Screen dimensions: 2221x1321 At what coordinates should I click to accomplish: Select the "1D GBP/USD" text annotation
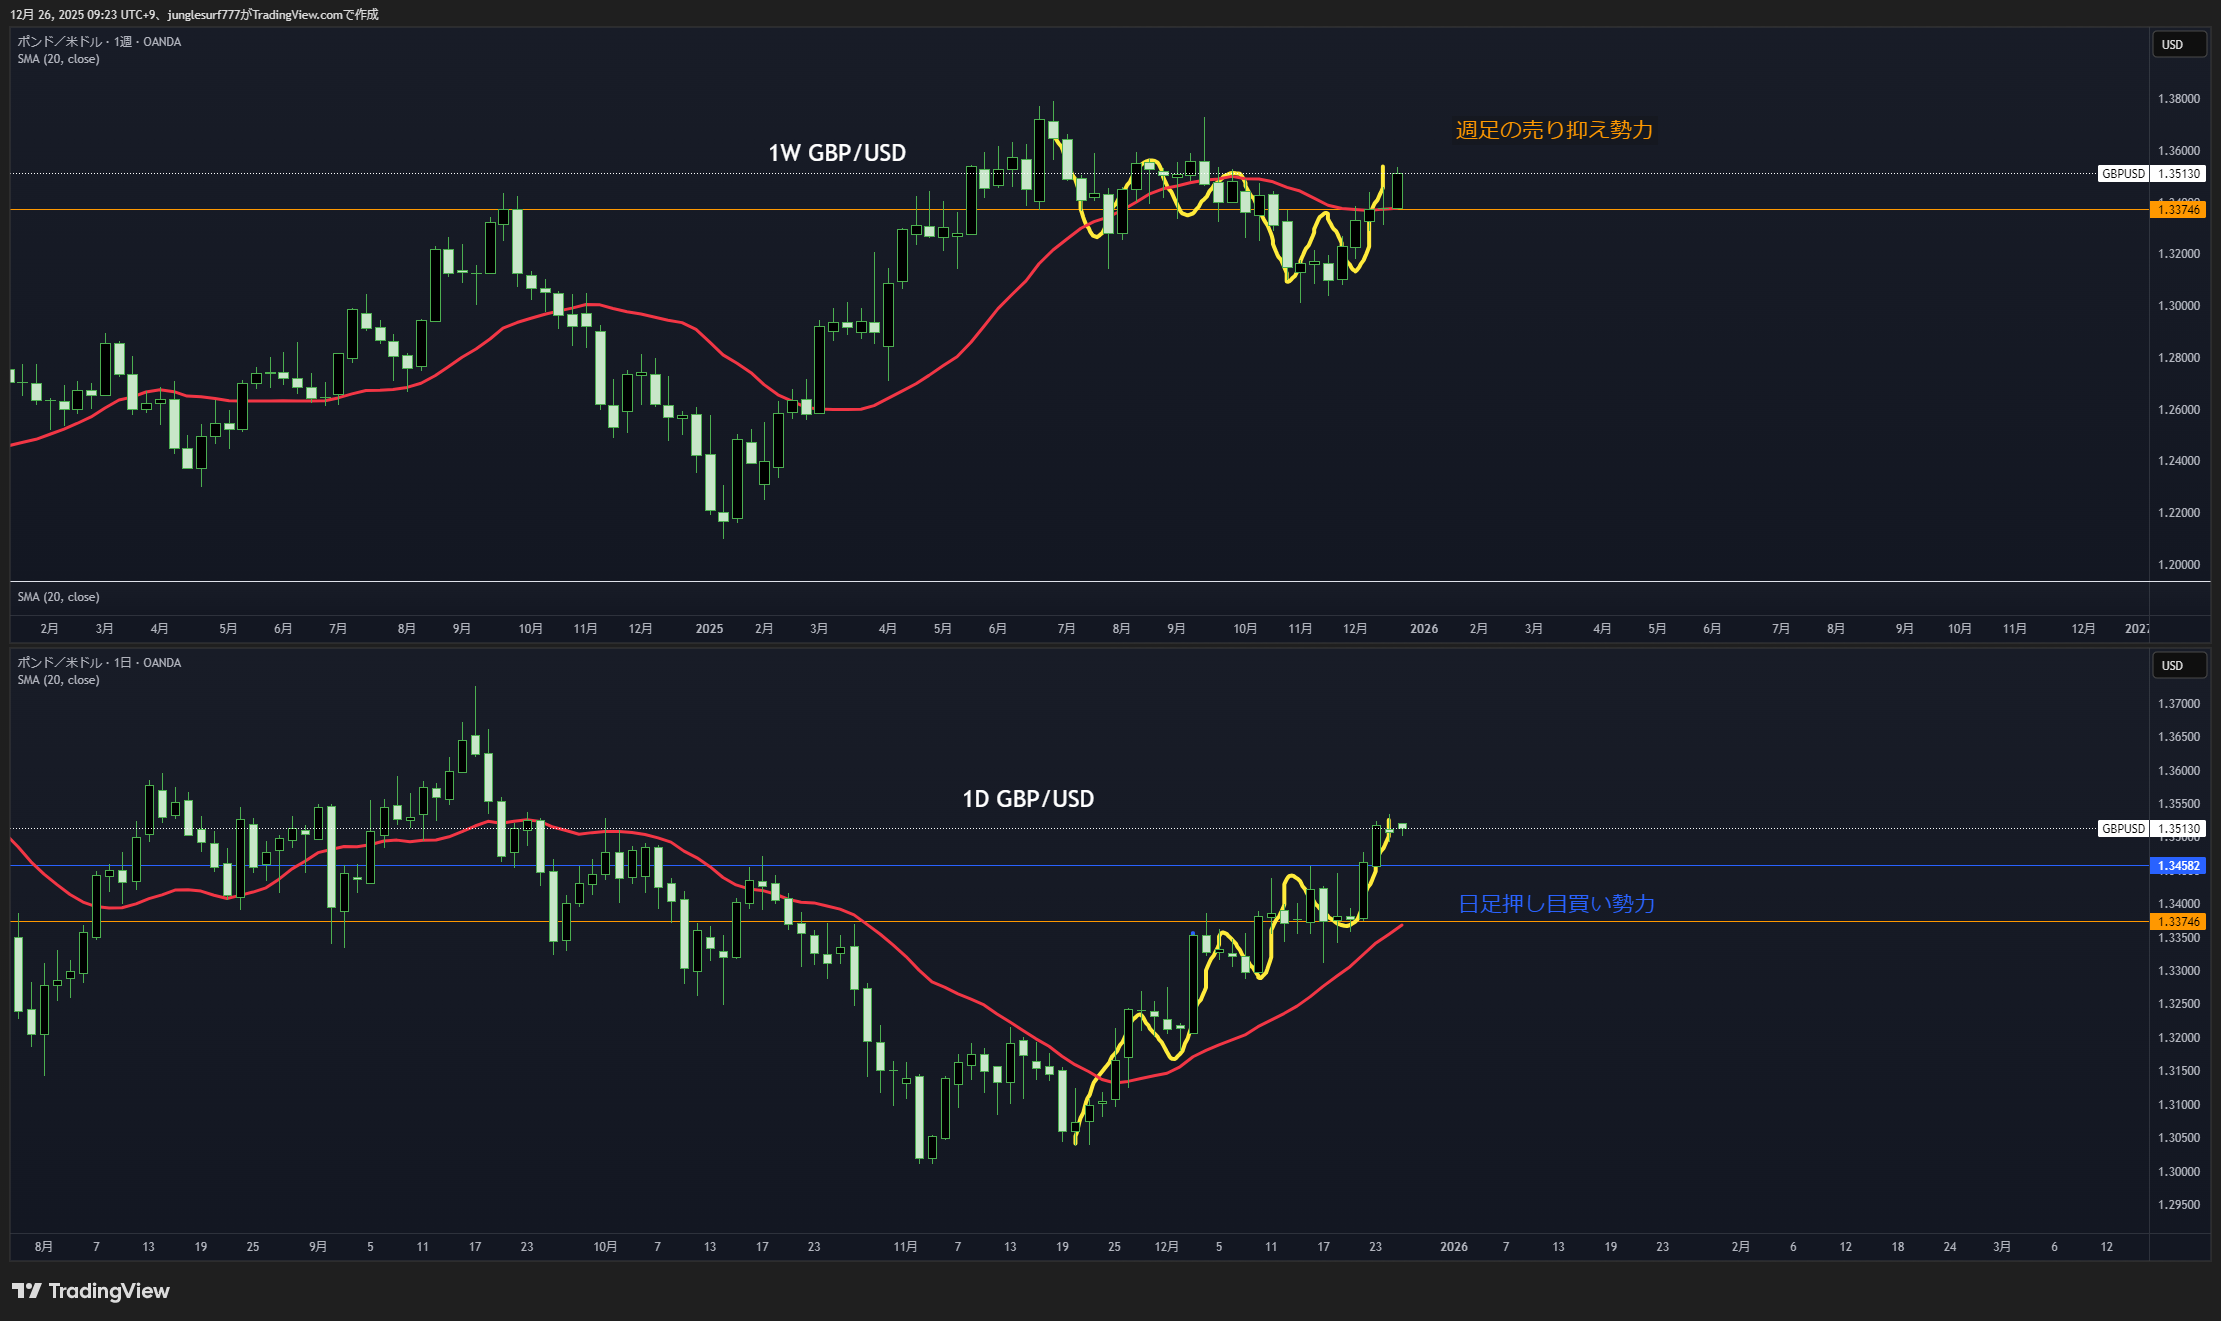coord(1028,799)
